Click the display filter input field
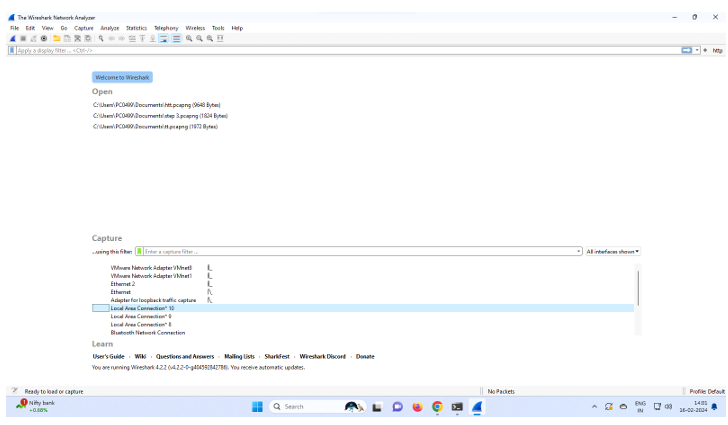The image size is (728, 425). click(348, 50)
